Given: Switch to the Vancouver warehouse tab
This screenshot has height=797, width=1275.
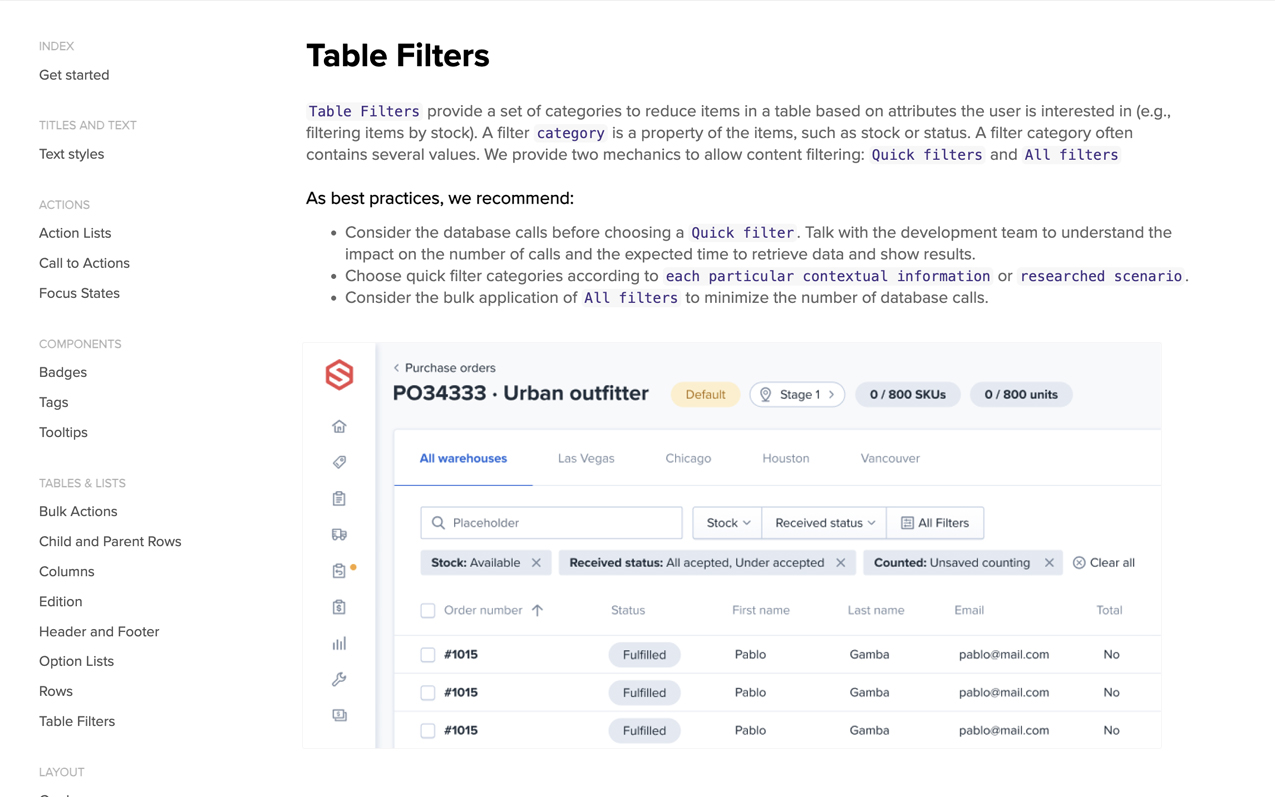Looking at the screenshot, I should tap(890, 459).
